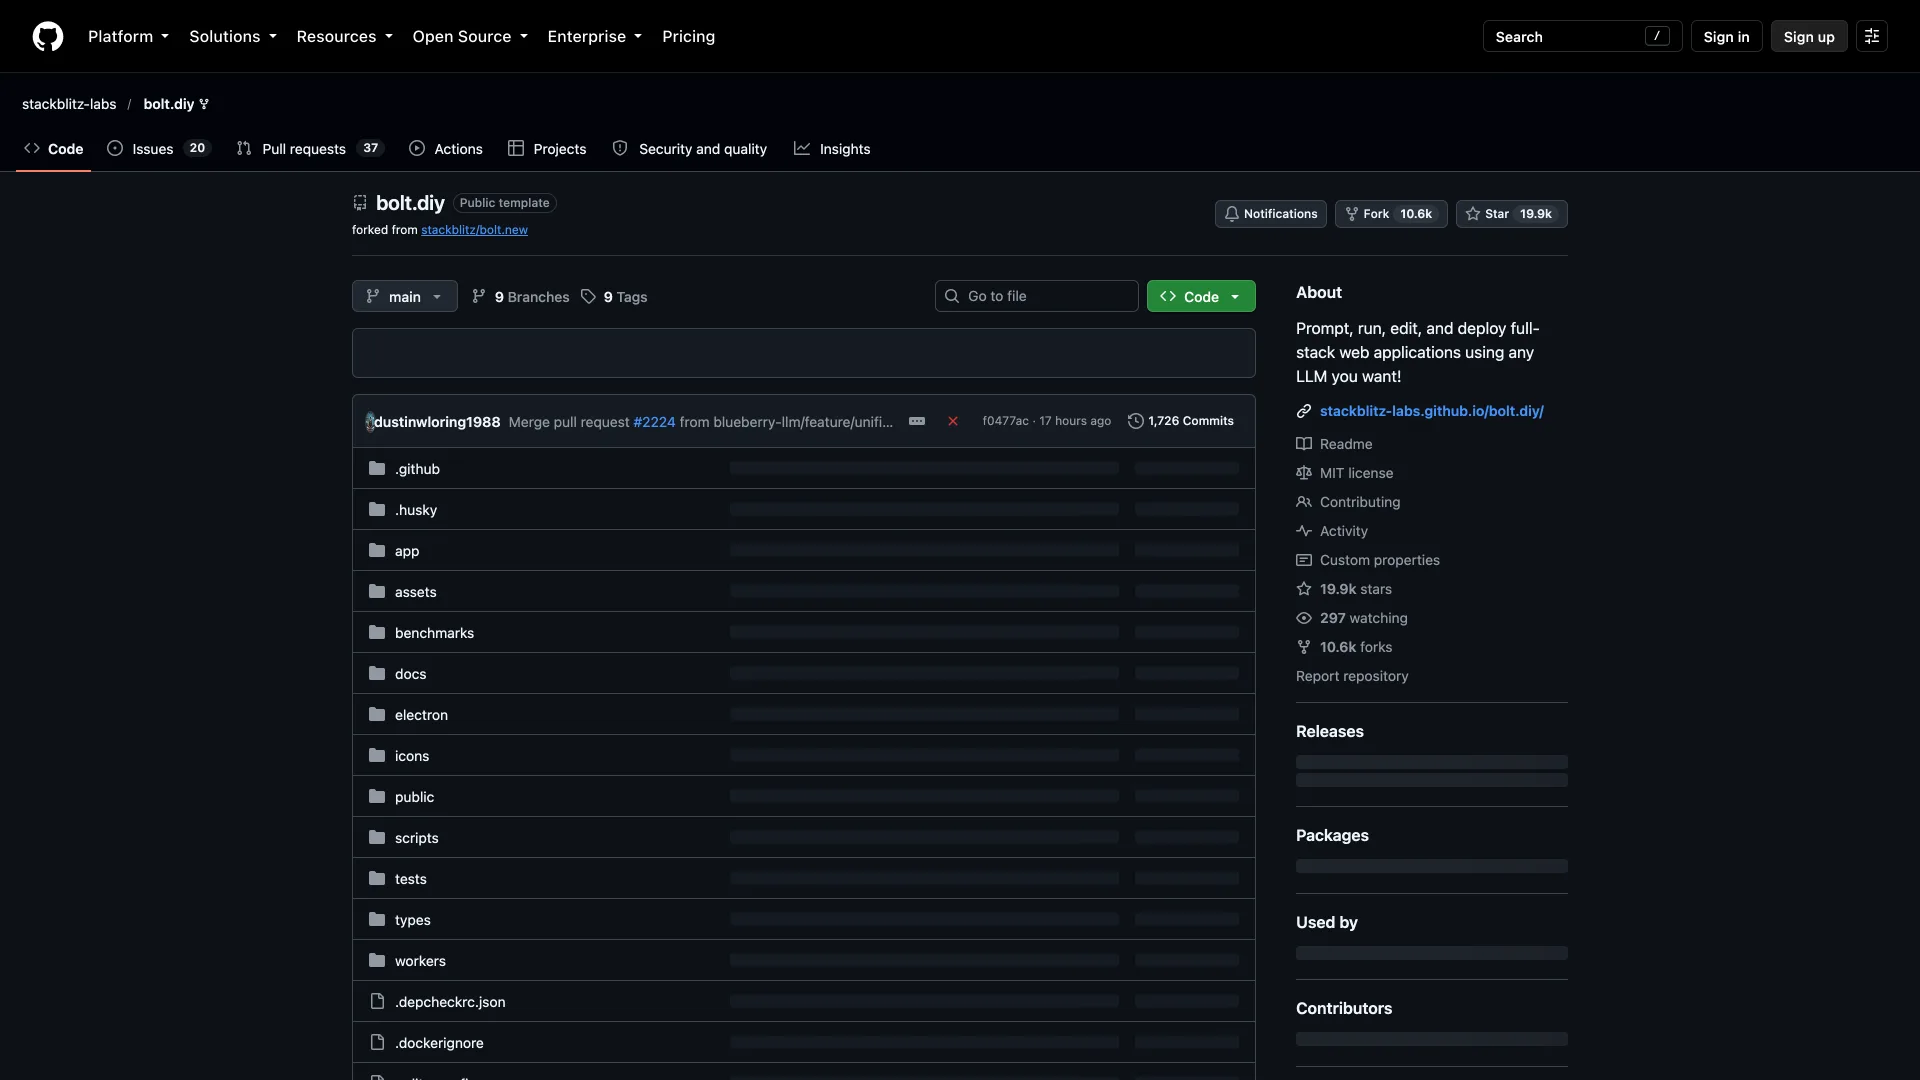Viewport: 1920px width, 1080px height.
Task: Click the Notifications bell button
Action: pyautogui.click(x=1271, y=214)
